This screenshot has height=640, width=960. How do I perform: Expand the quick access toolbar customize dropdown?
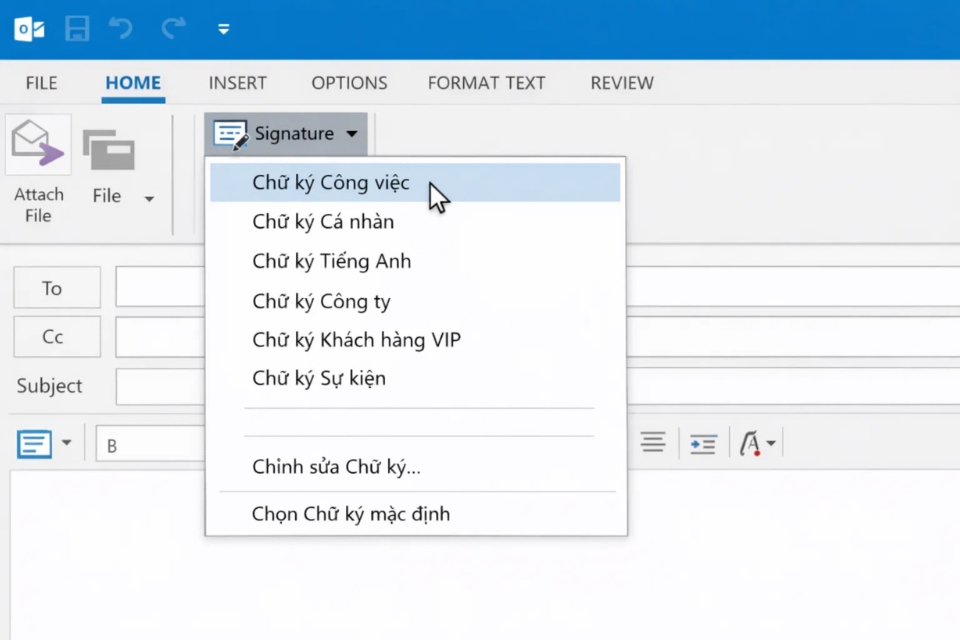(224, 29)
